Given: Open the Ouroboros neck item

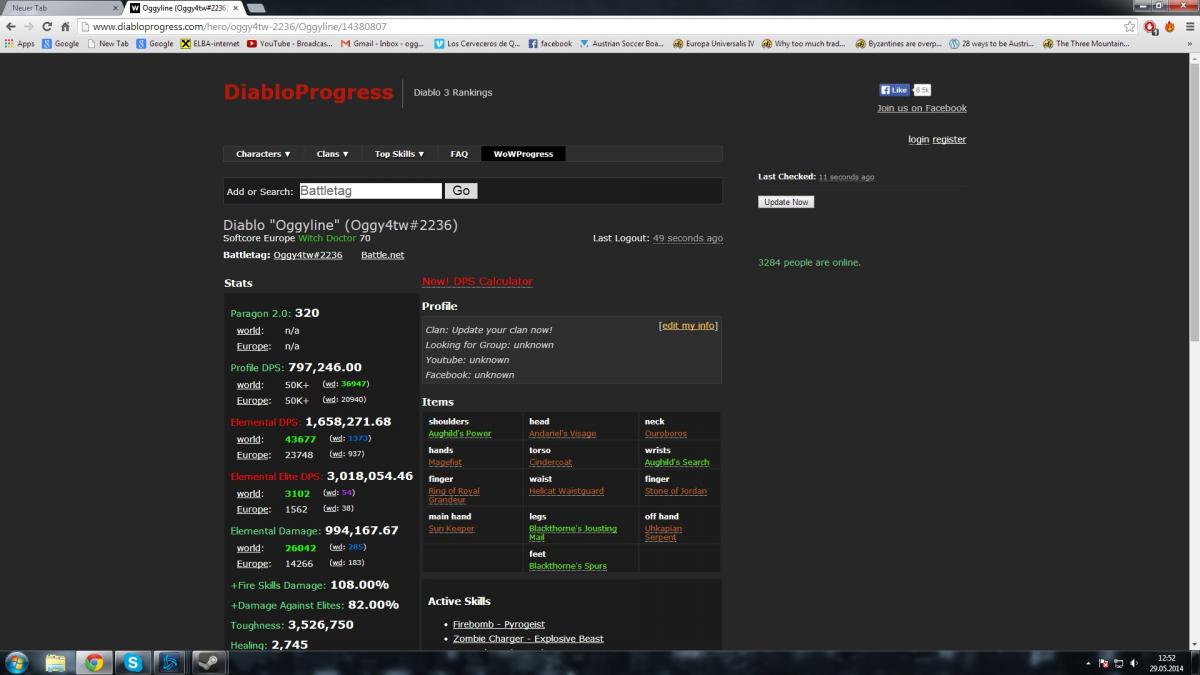Looking at the screenshot, I should (x=666, y=434).
